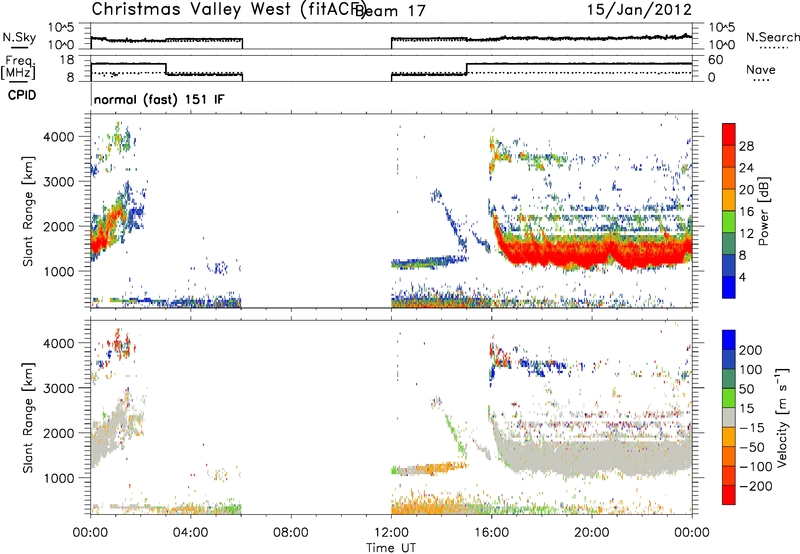Click the blue segment of Power color bar
Viewport: 800px width, 554px height.
[728, 287]
